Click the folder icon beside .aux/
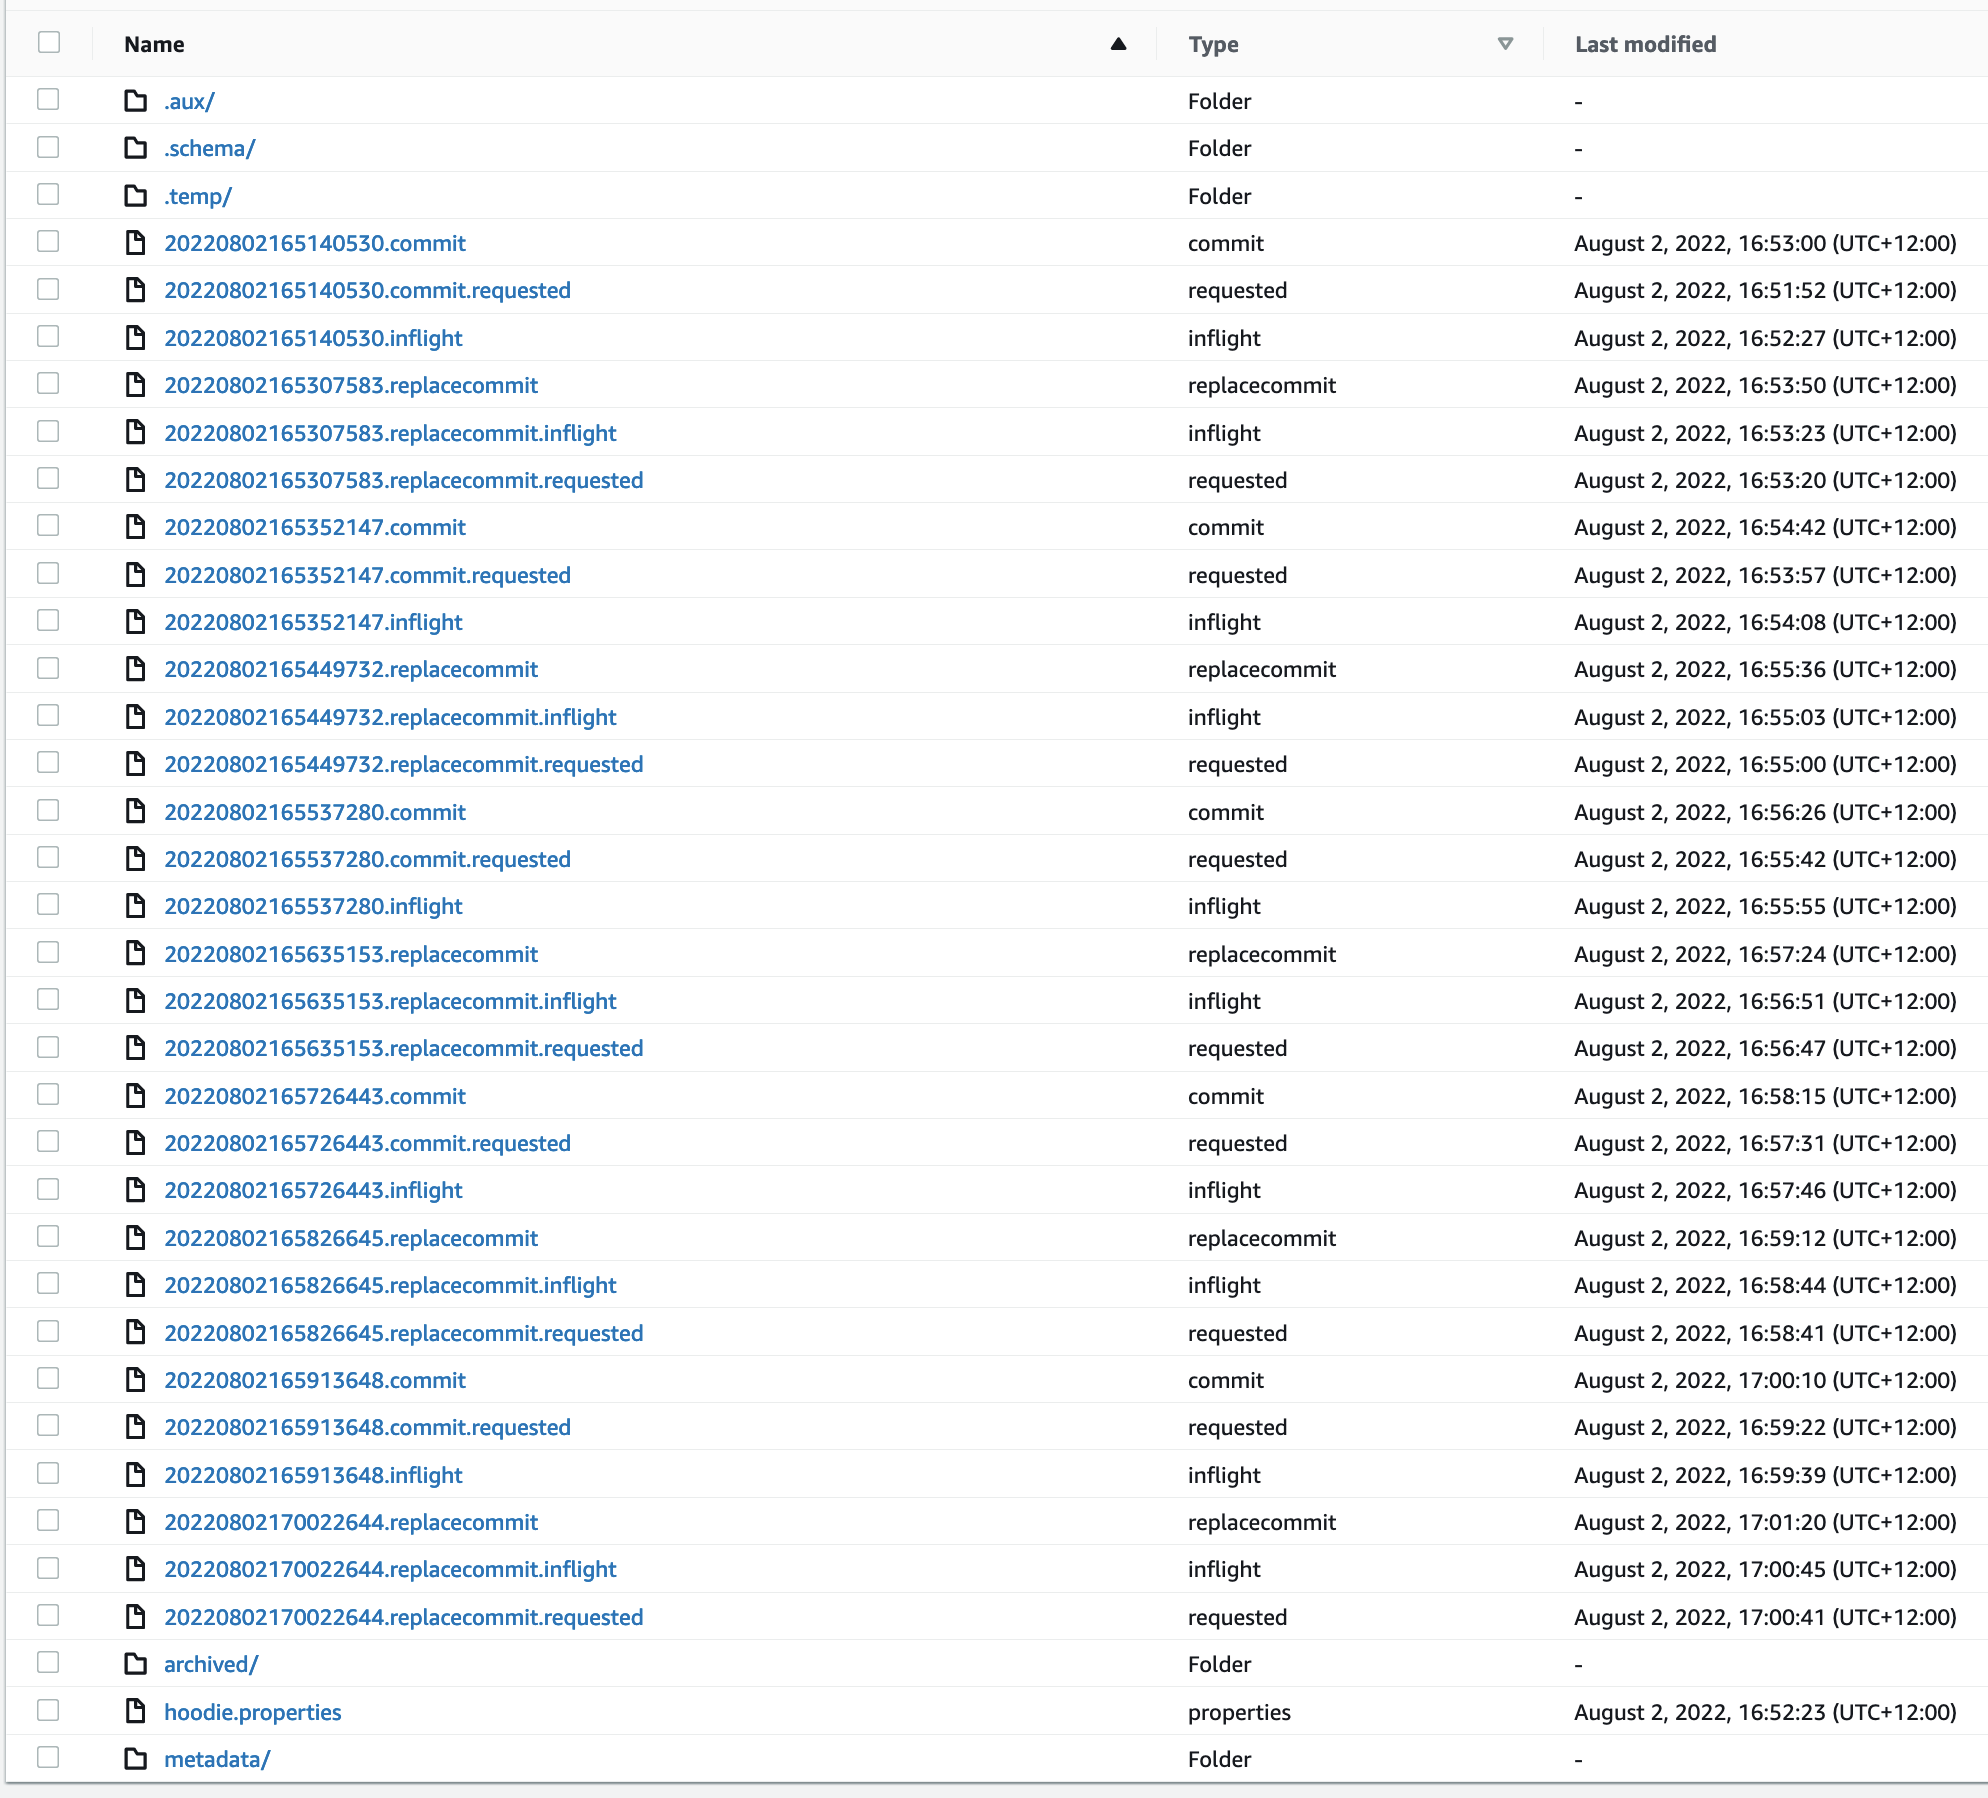 click(135, 101)
